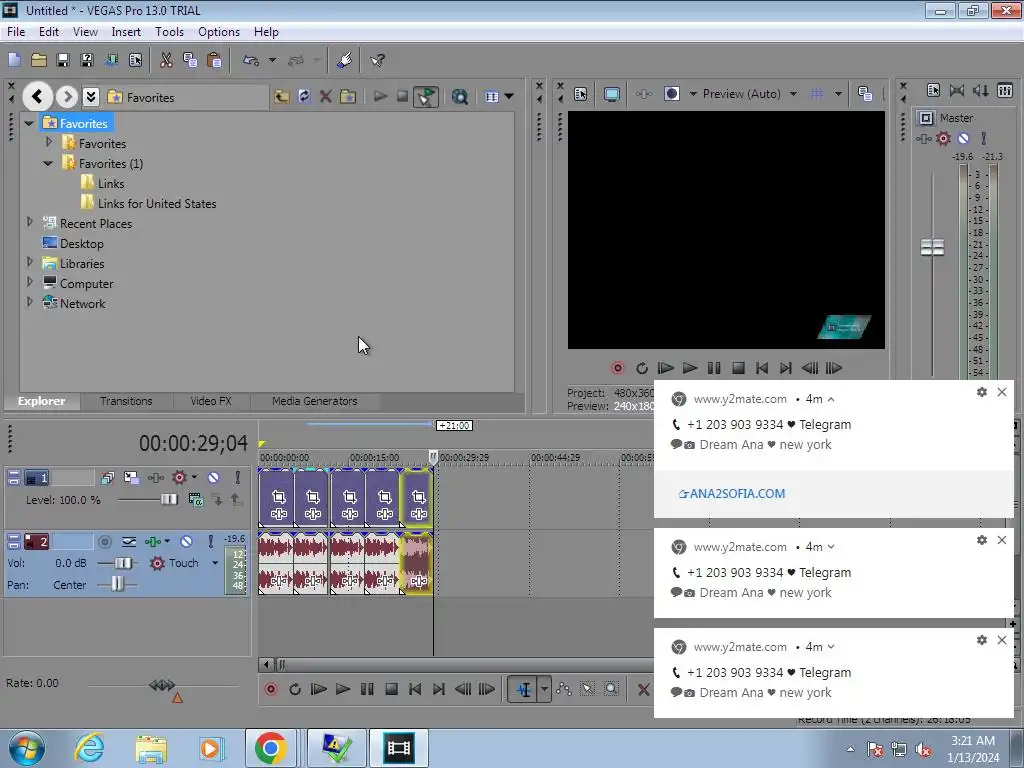Open normal edit tool dropdown arrow
The image size is (1024, 768).
tap(544, 689)
